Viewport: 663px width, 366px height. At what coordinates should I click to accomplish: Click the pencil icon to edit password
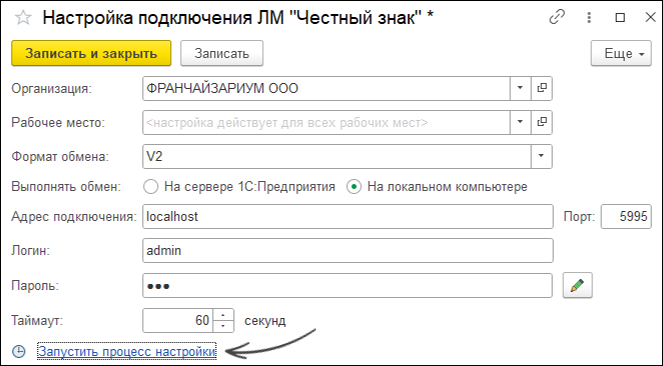tap(578, 285)
